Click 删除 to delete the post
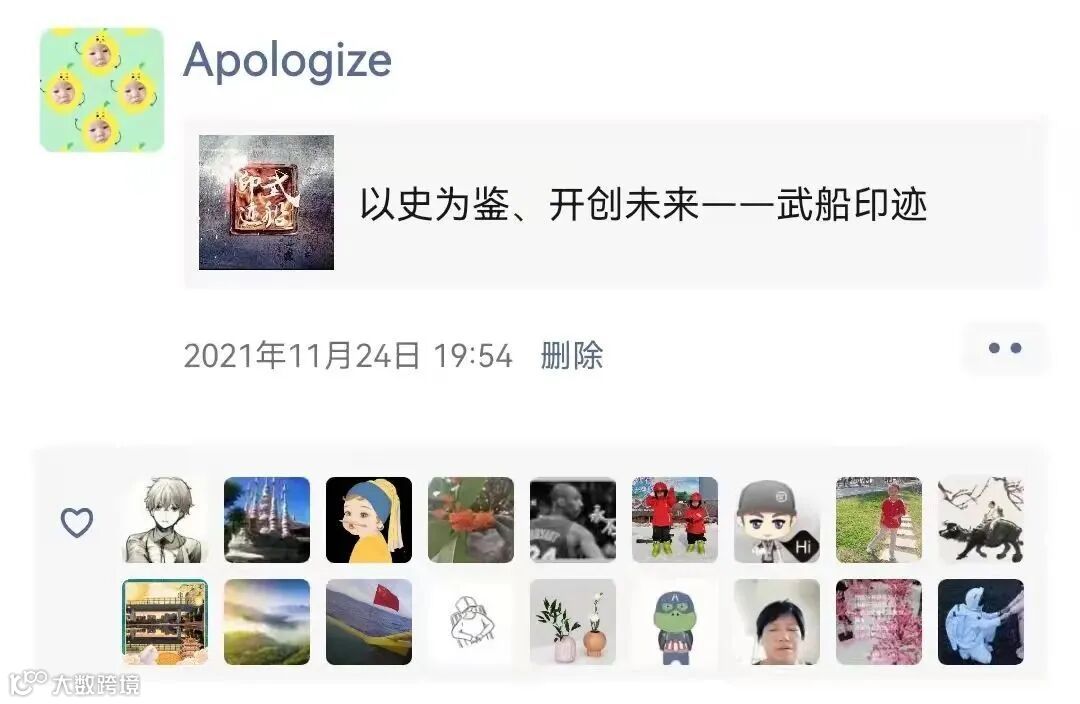This screenshot has height=704, width=1080. click(x=572, y=356)
